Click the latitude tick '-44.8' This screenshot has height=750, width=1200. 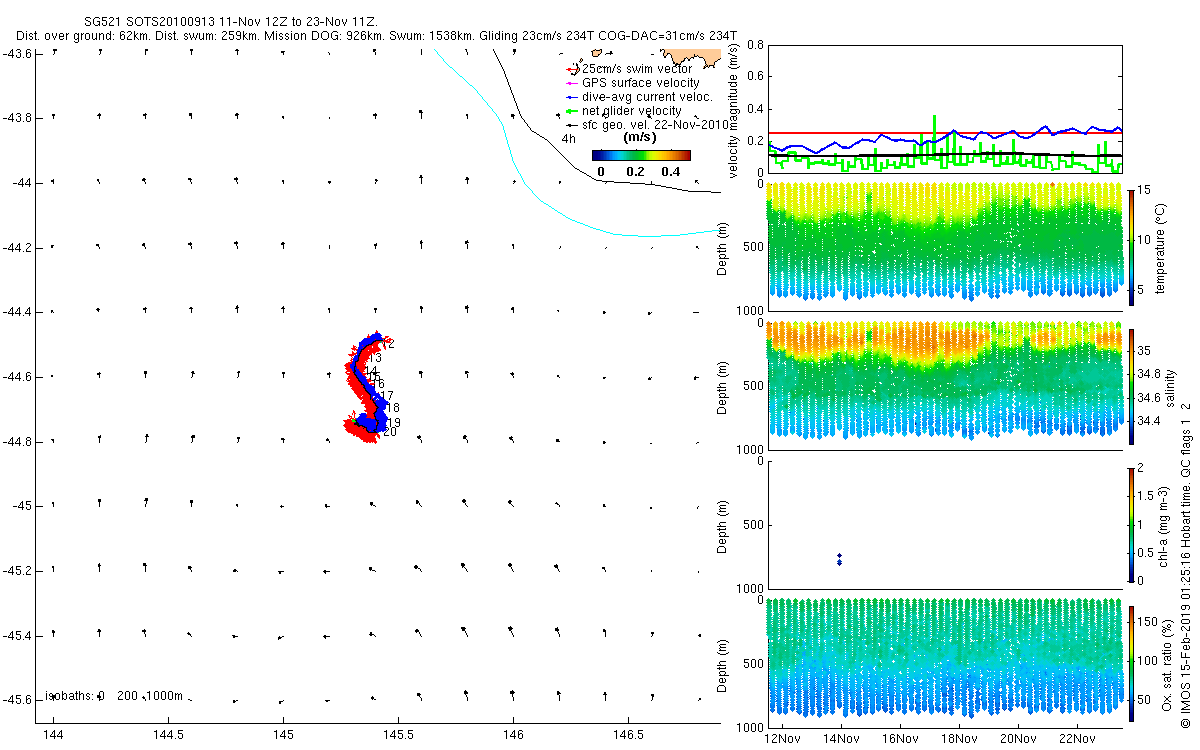click(x=15, y=441)
